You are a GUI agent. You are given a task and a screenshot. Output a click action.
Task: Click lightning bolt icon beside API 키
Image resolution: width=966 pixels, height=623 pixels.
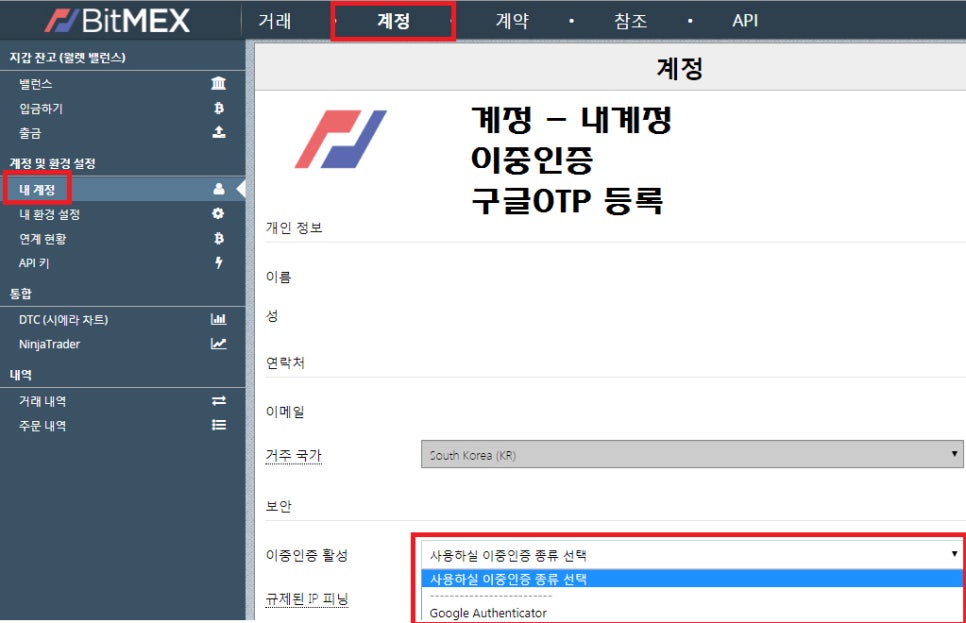tap(219, 263)
